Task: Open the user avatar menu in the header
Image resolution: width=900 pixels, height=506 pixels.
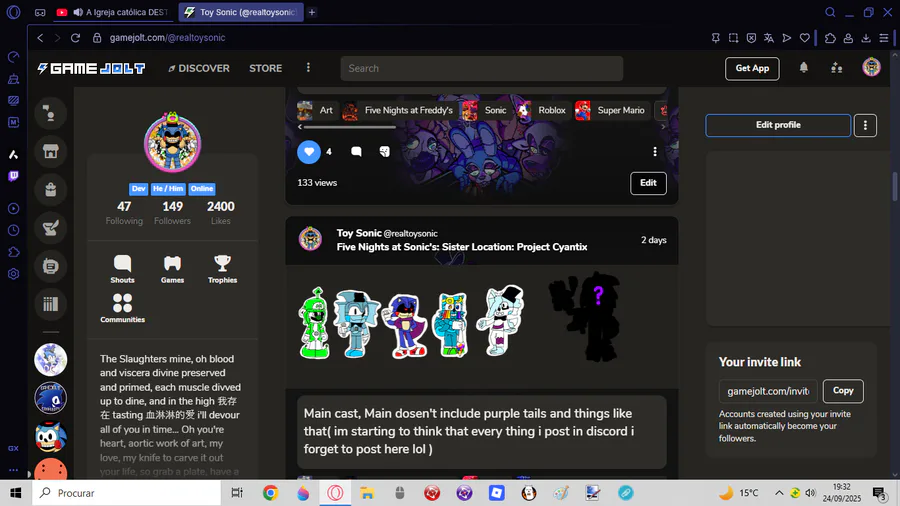Action: point(871,68)
